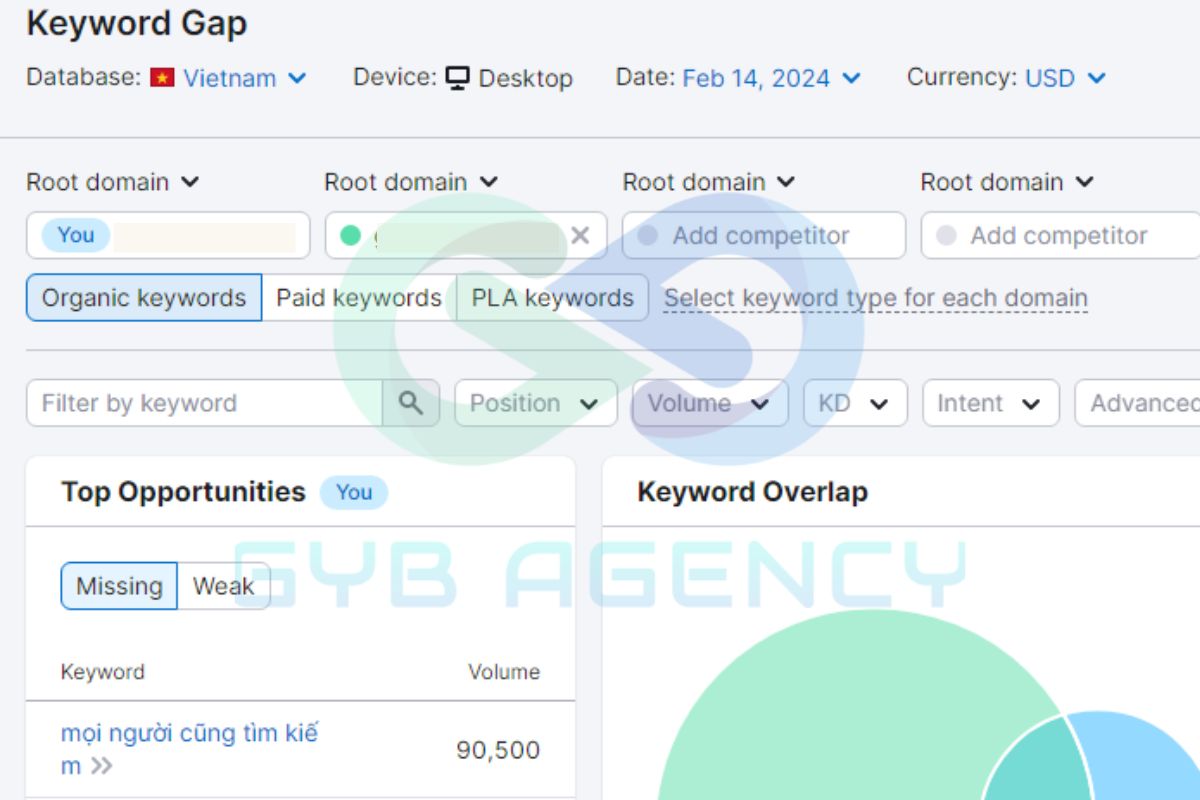Open the Vietnam database dropdown
This screenshot has height=800, width=1200.
[245, 78]
